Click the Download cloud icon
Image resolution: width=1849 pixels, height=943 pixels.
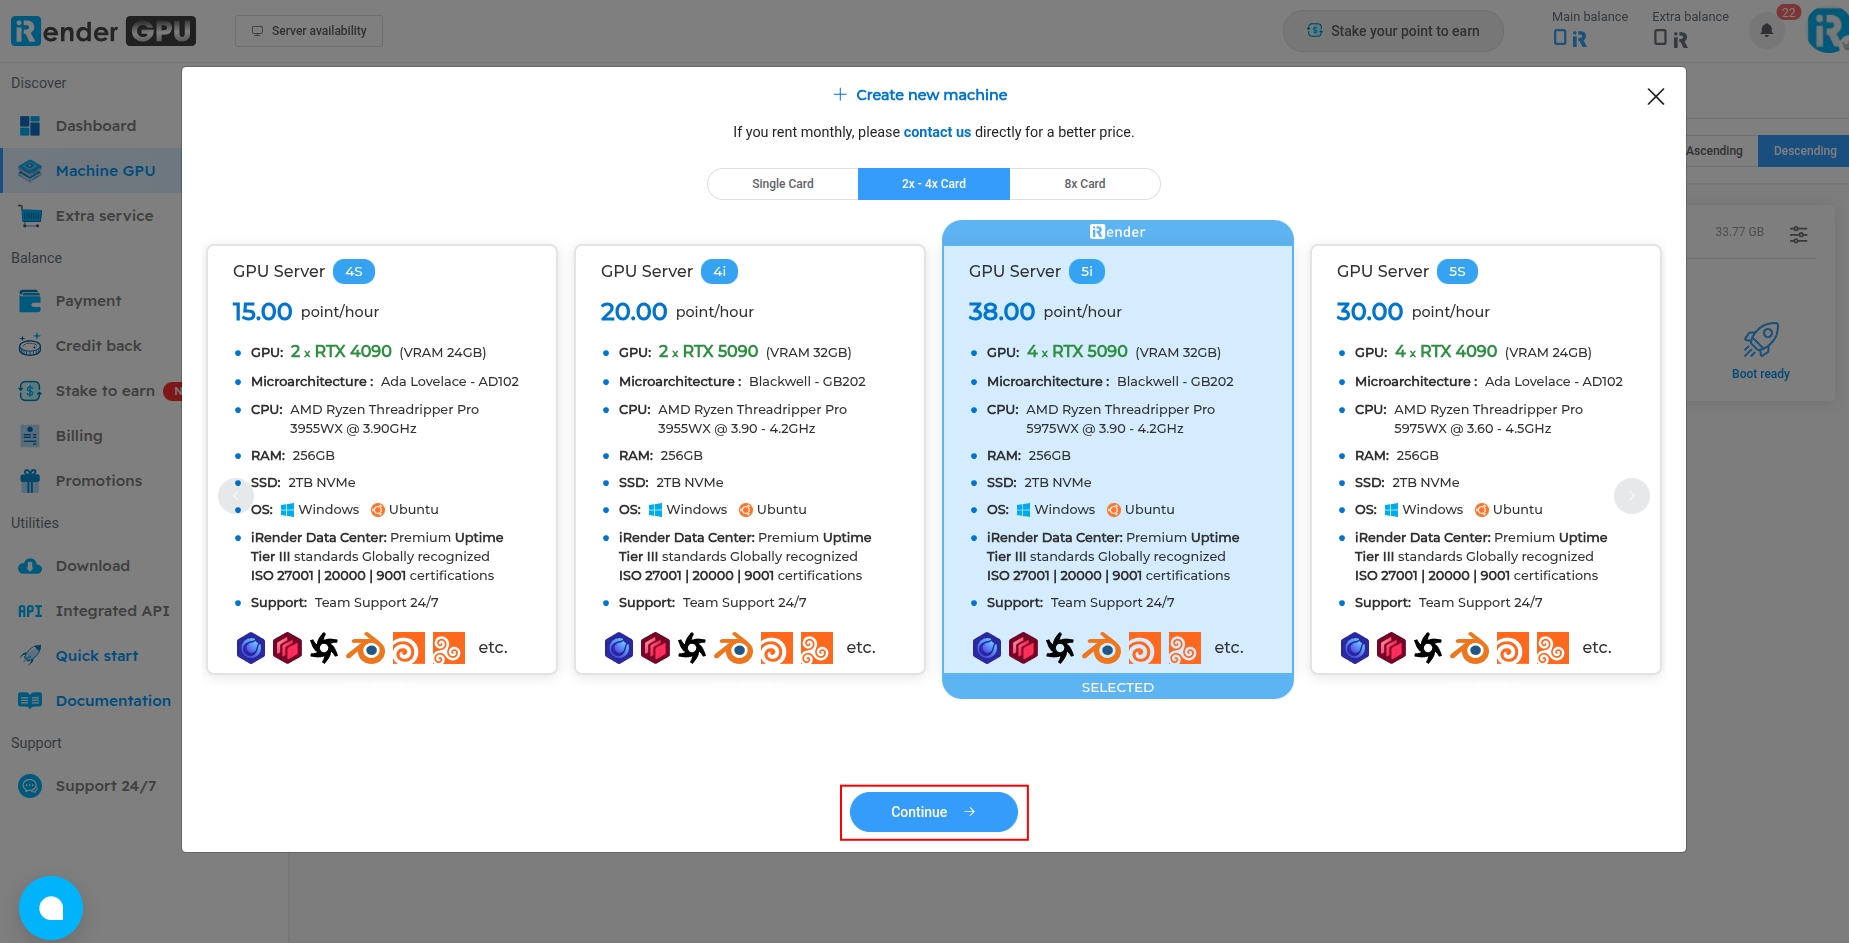click(x=30, y=566)
